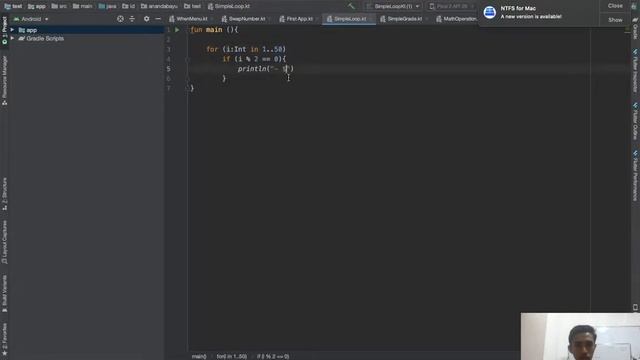640x360 pixels.
Task: Click the main() breadcrumb at editor bottom
Action: (x=199, y=356)
